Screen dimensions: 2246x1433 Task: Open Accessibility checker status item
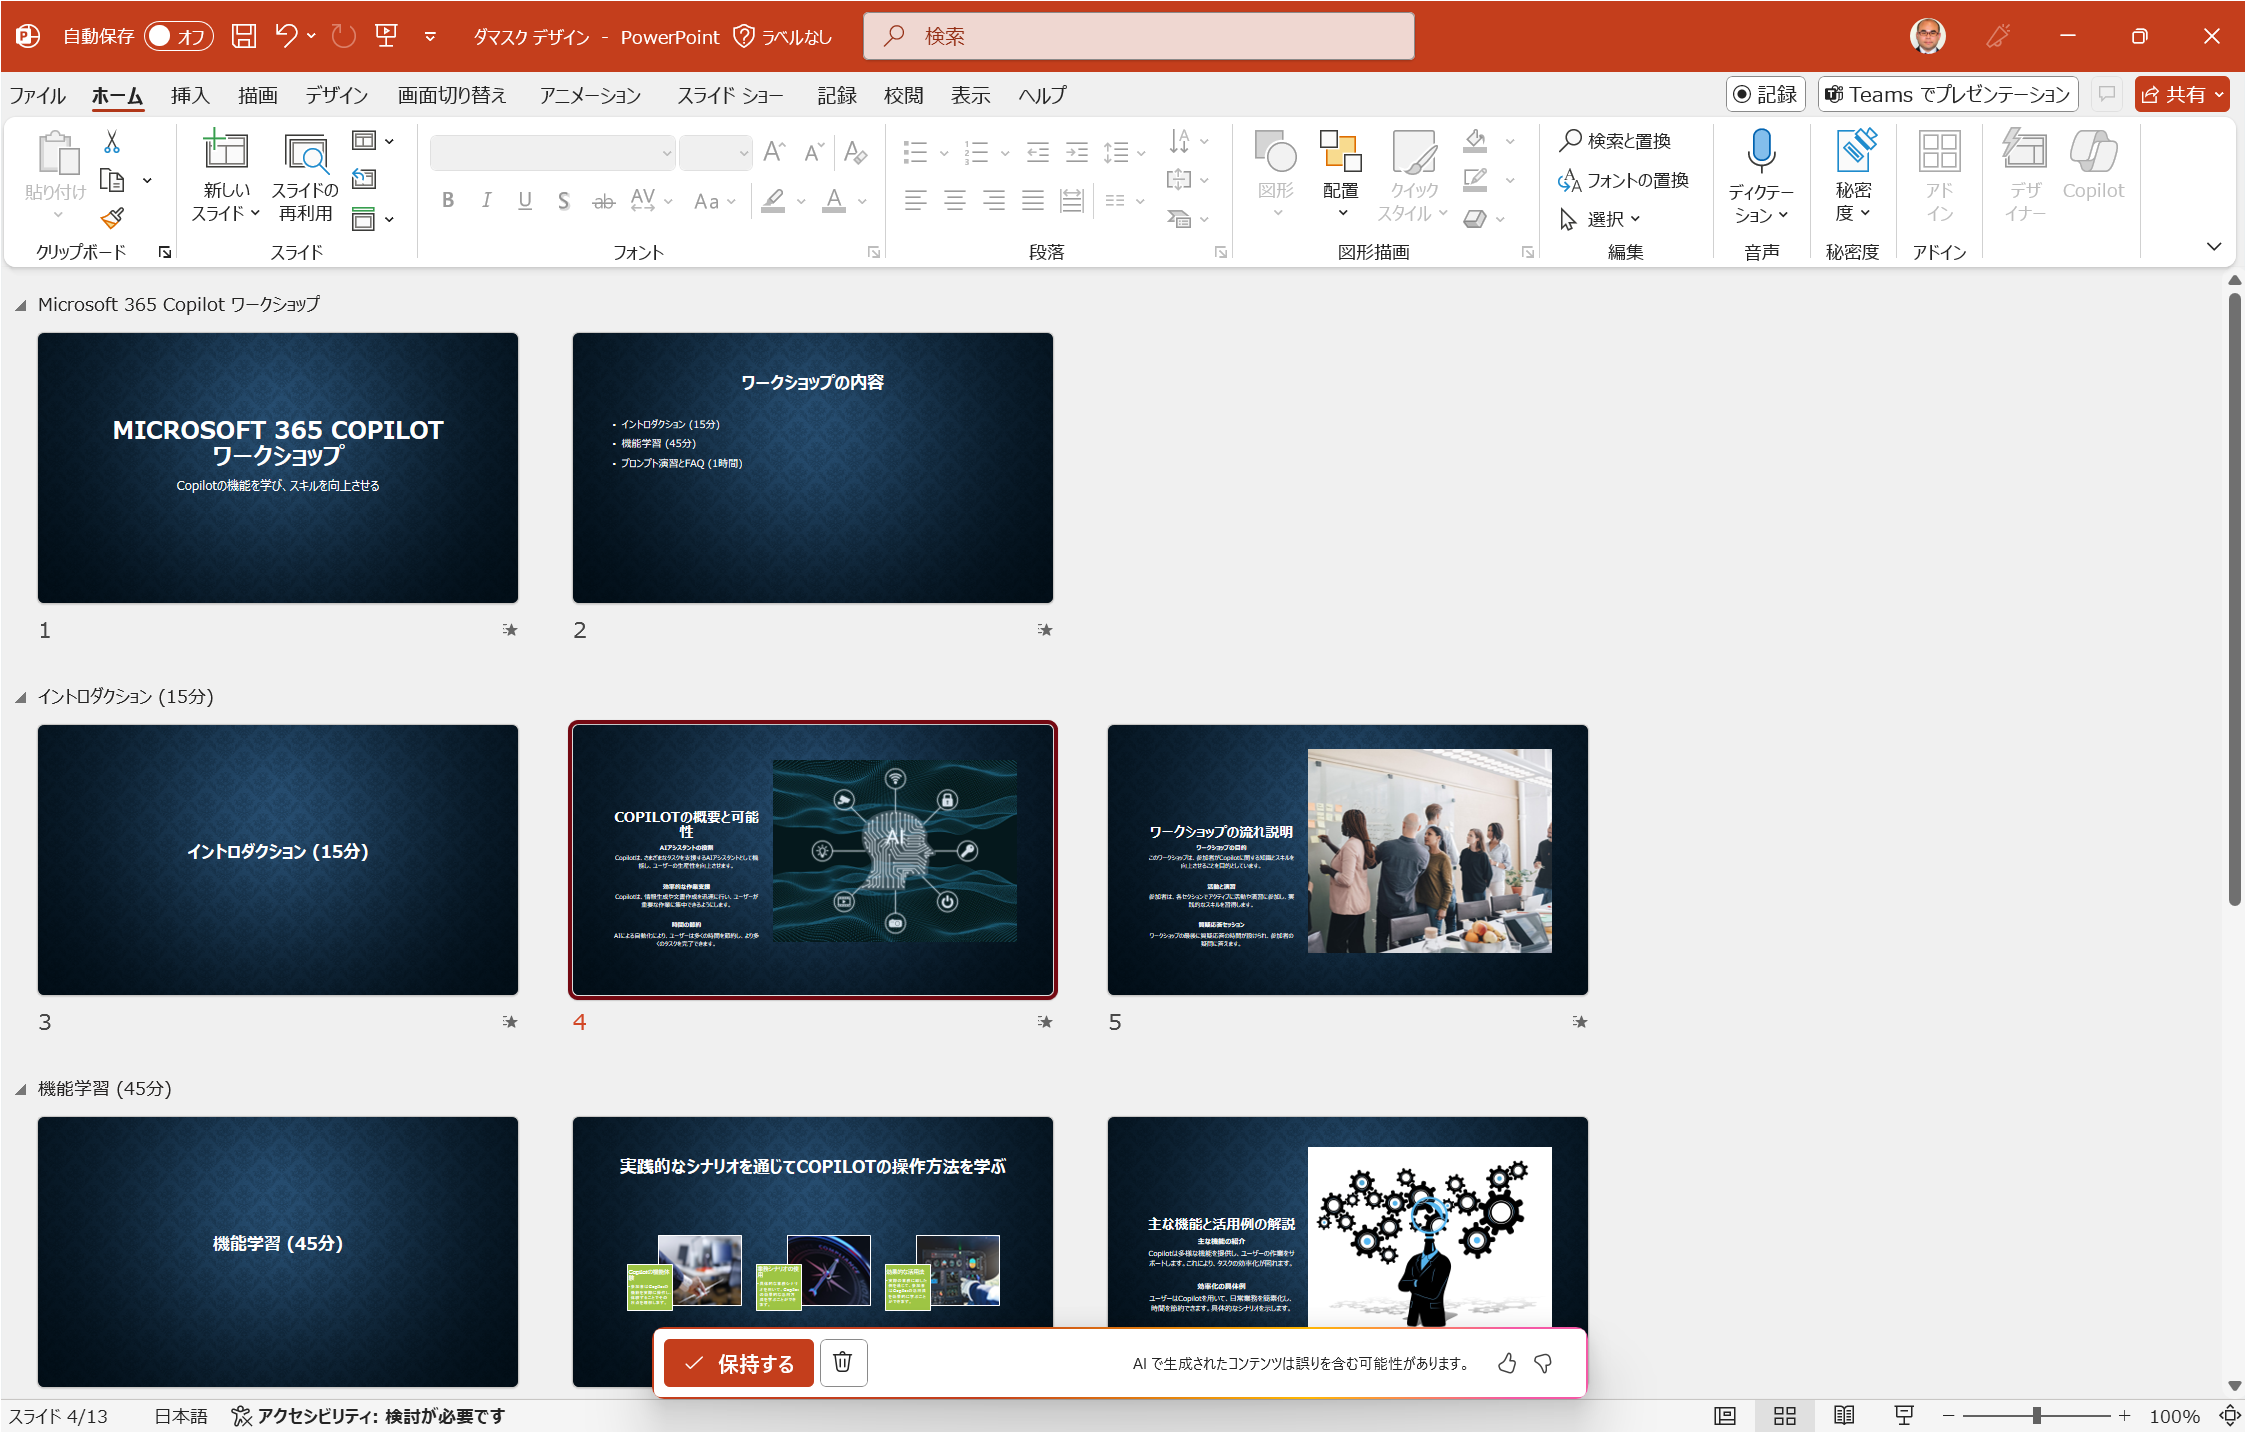(368, 1416)
